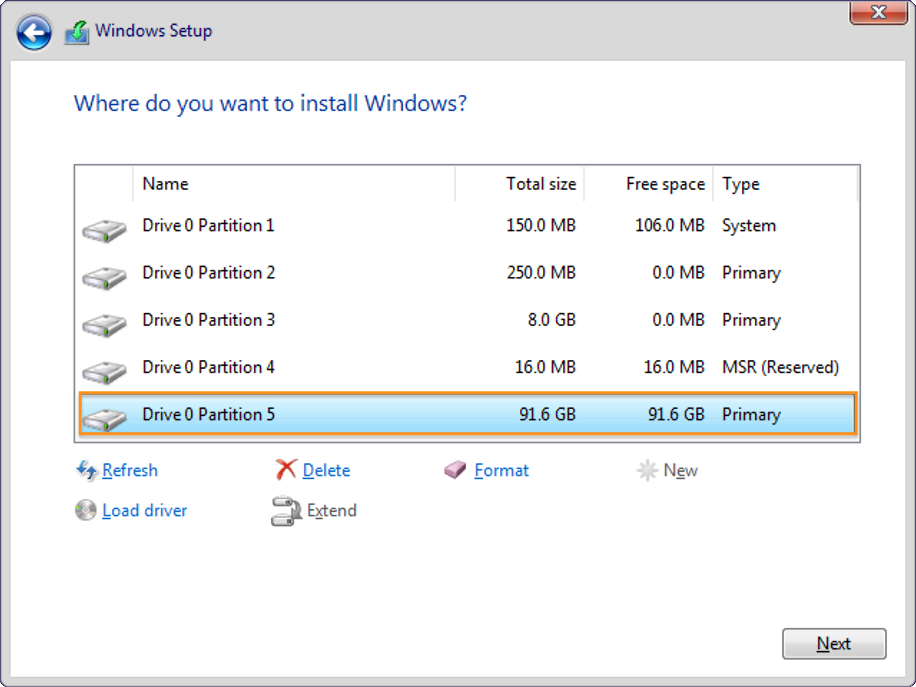The width and height of the screenshot is (916, 687).
Task: Click the blue back arrow button
Action: click(34, 32)
